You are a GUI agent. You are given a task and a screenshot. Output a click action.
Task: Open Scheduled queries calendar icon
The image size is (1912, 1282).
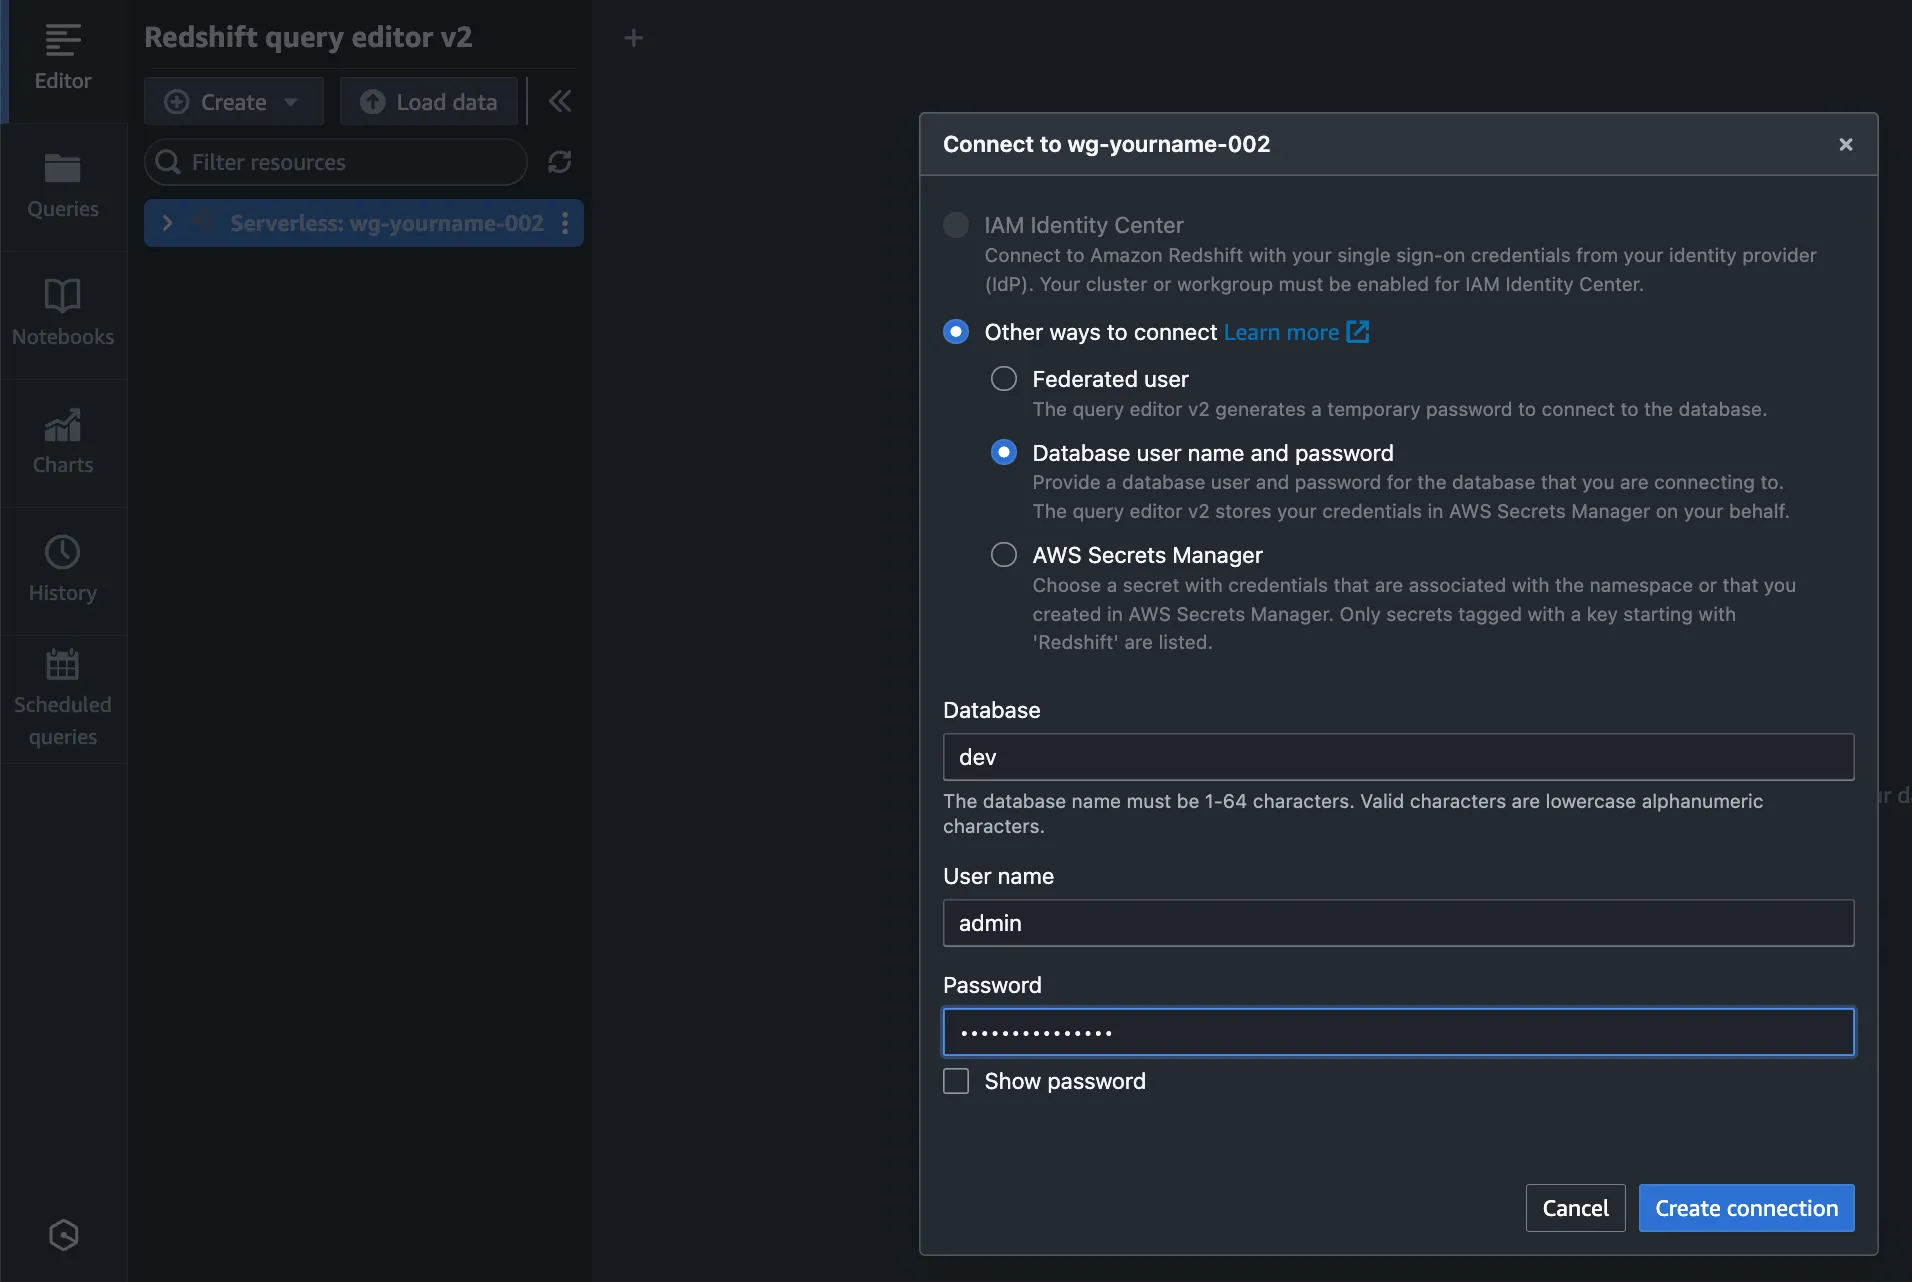coord(62,665)
